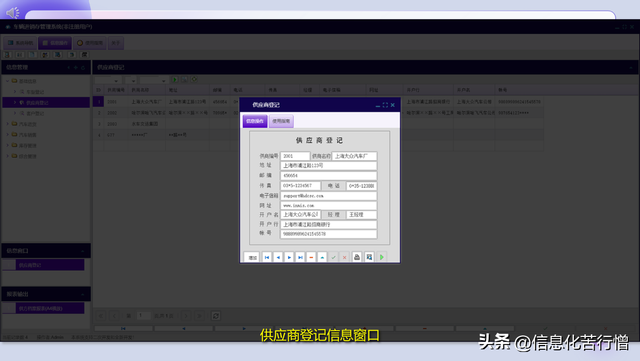The width and height of the screenshot is (640, 361).
Task: Go to previous page in grid pager
Action: (115, 316)
